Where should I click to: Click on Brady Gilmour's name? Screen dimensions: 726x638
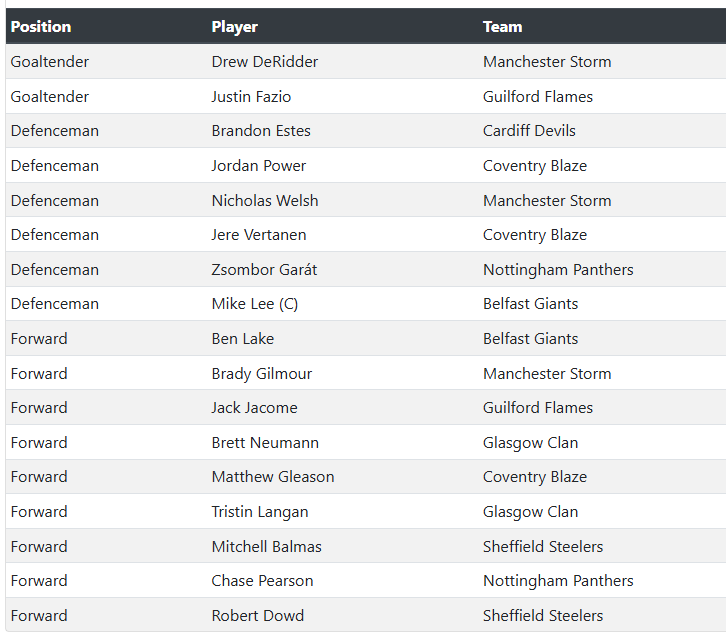coord(262,374)
